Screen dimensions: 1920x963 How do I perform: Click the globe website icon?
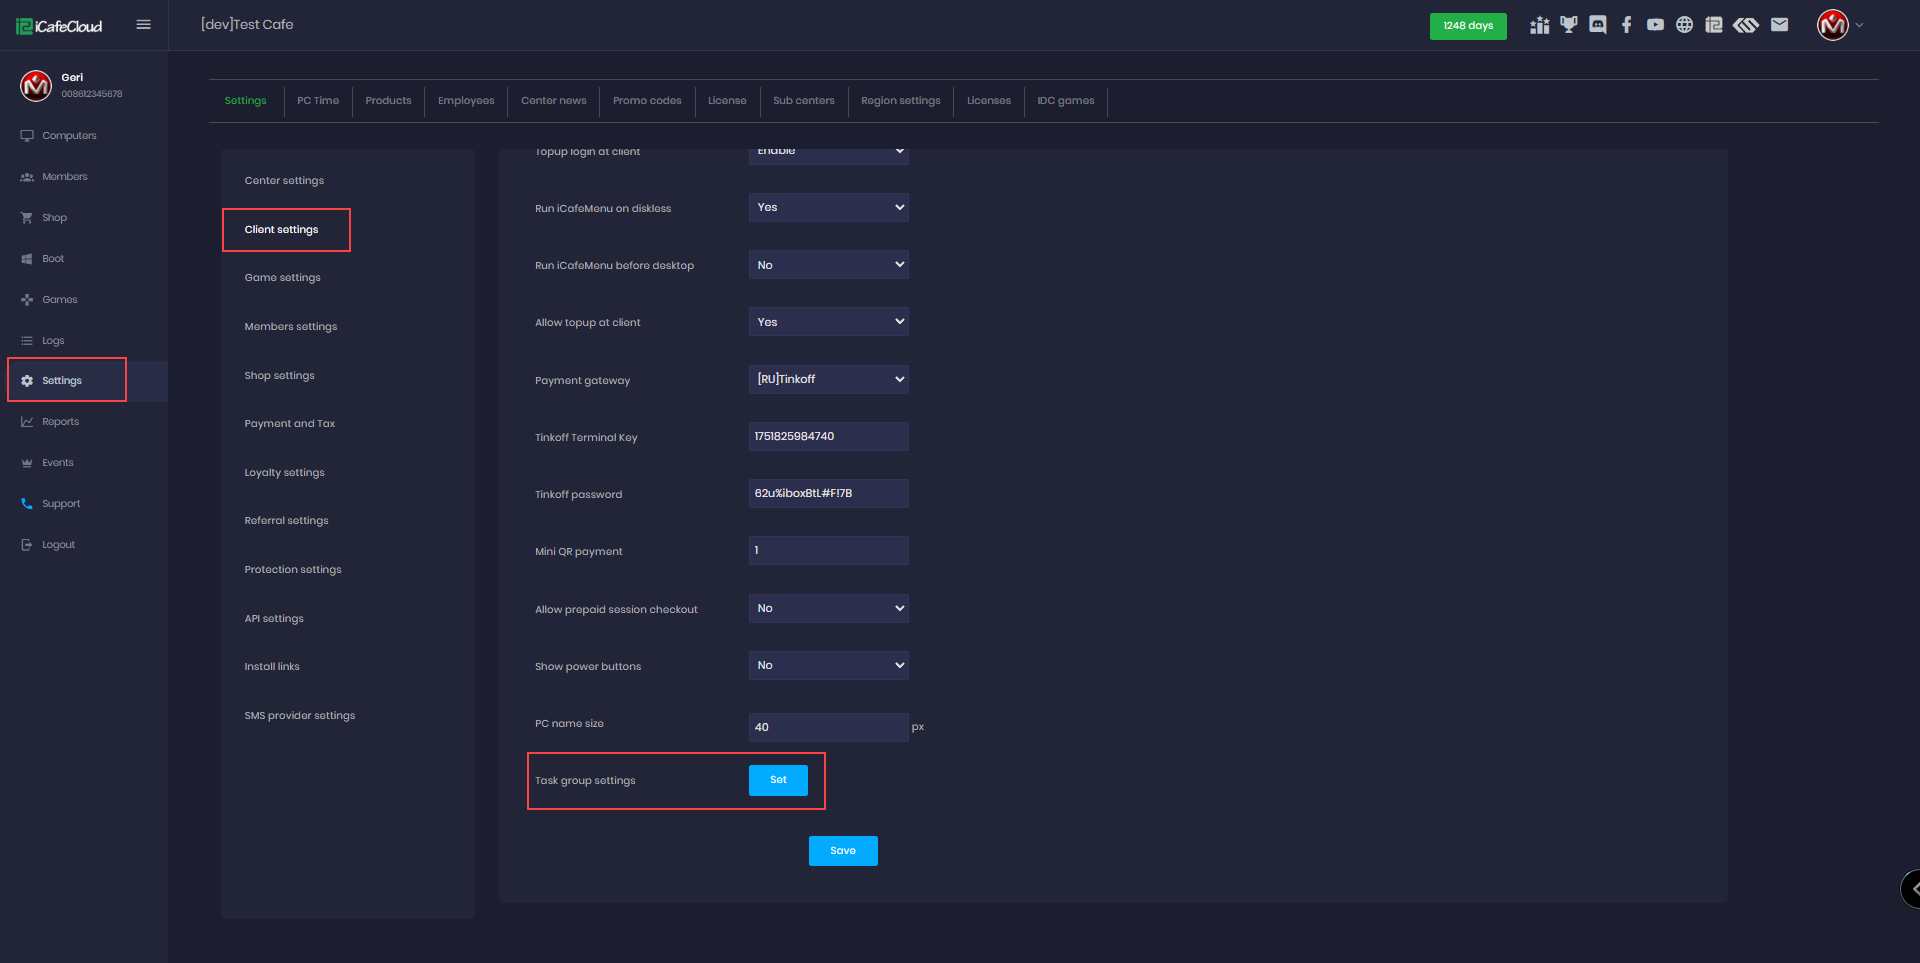point(1685,25)
